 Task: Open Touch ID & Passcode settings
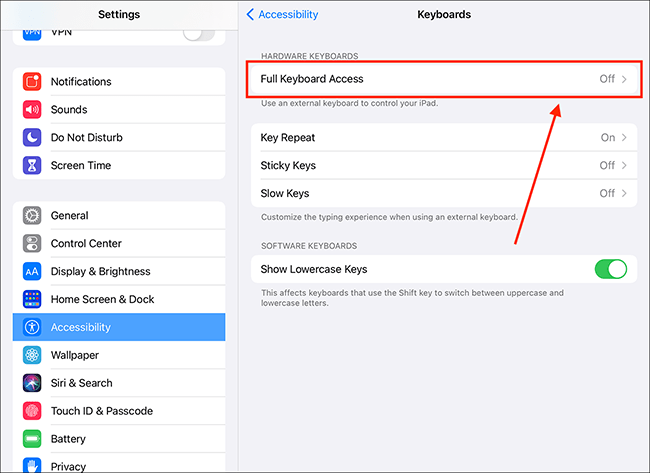[x=119, y=411]
